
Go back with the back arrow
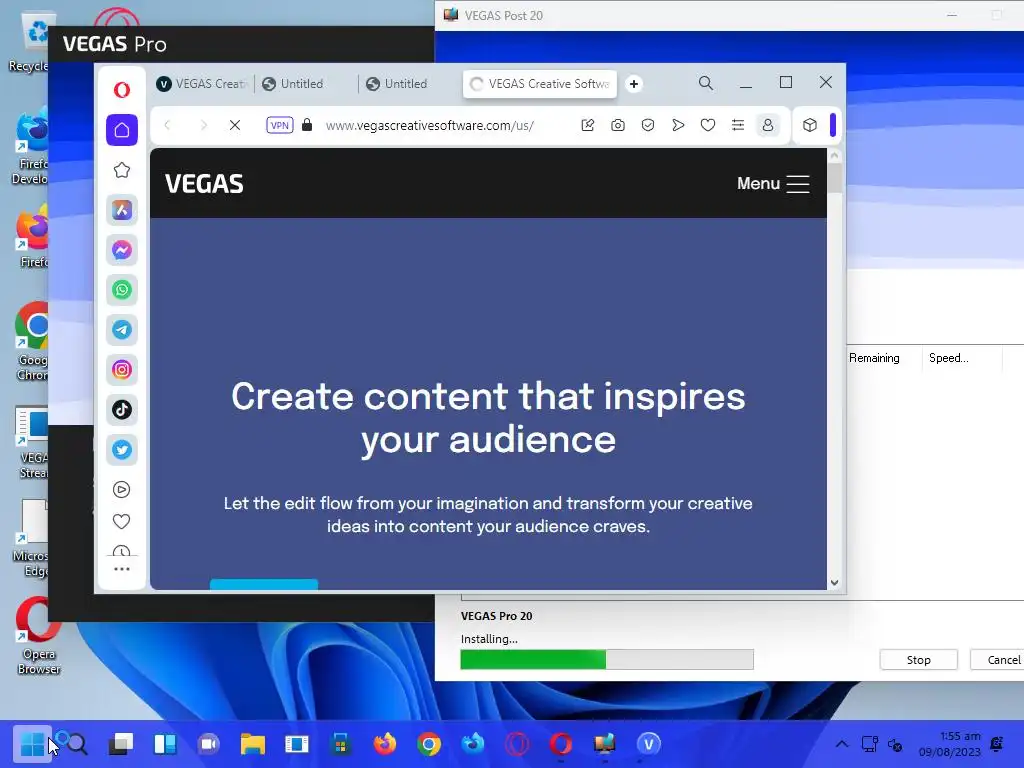(168, 125)
